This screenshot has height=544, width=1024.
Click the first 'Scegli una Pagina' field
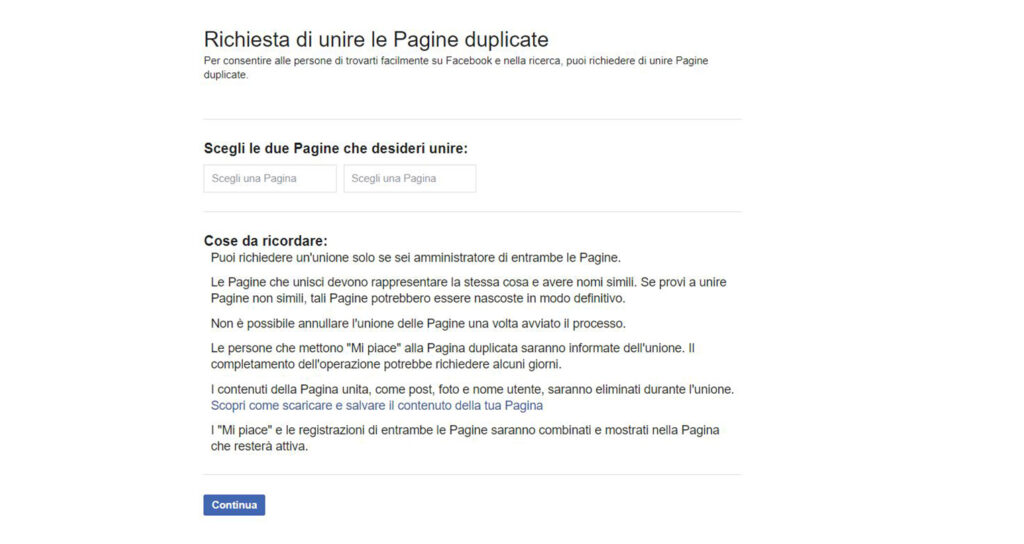(x=270, y=178)
